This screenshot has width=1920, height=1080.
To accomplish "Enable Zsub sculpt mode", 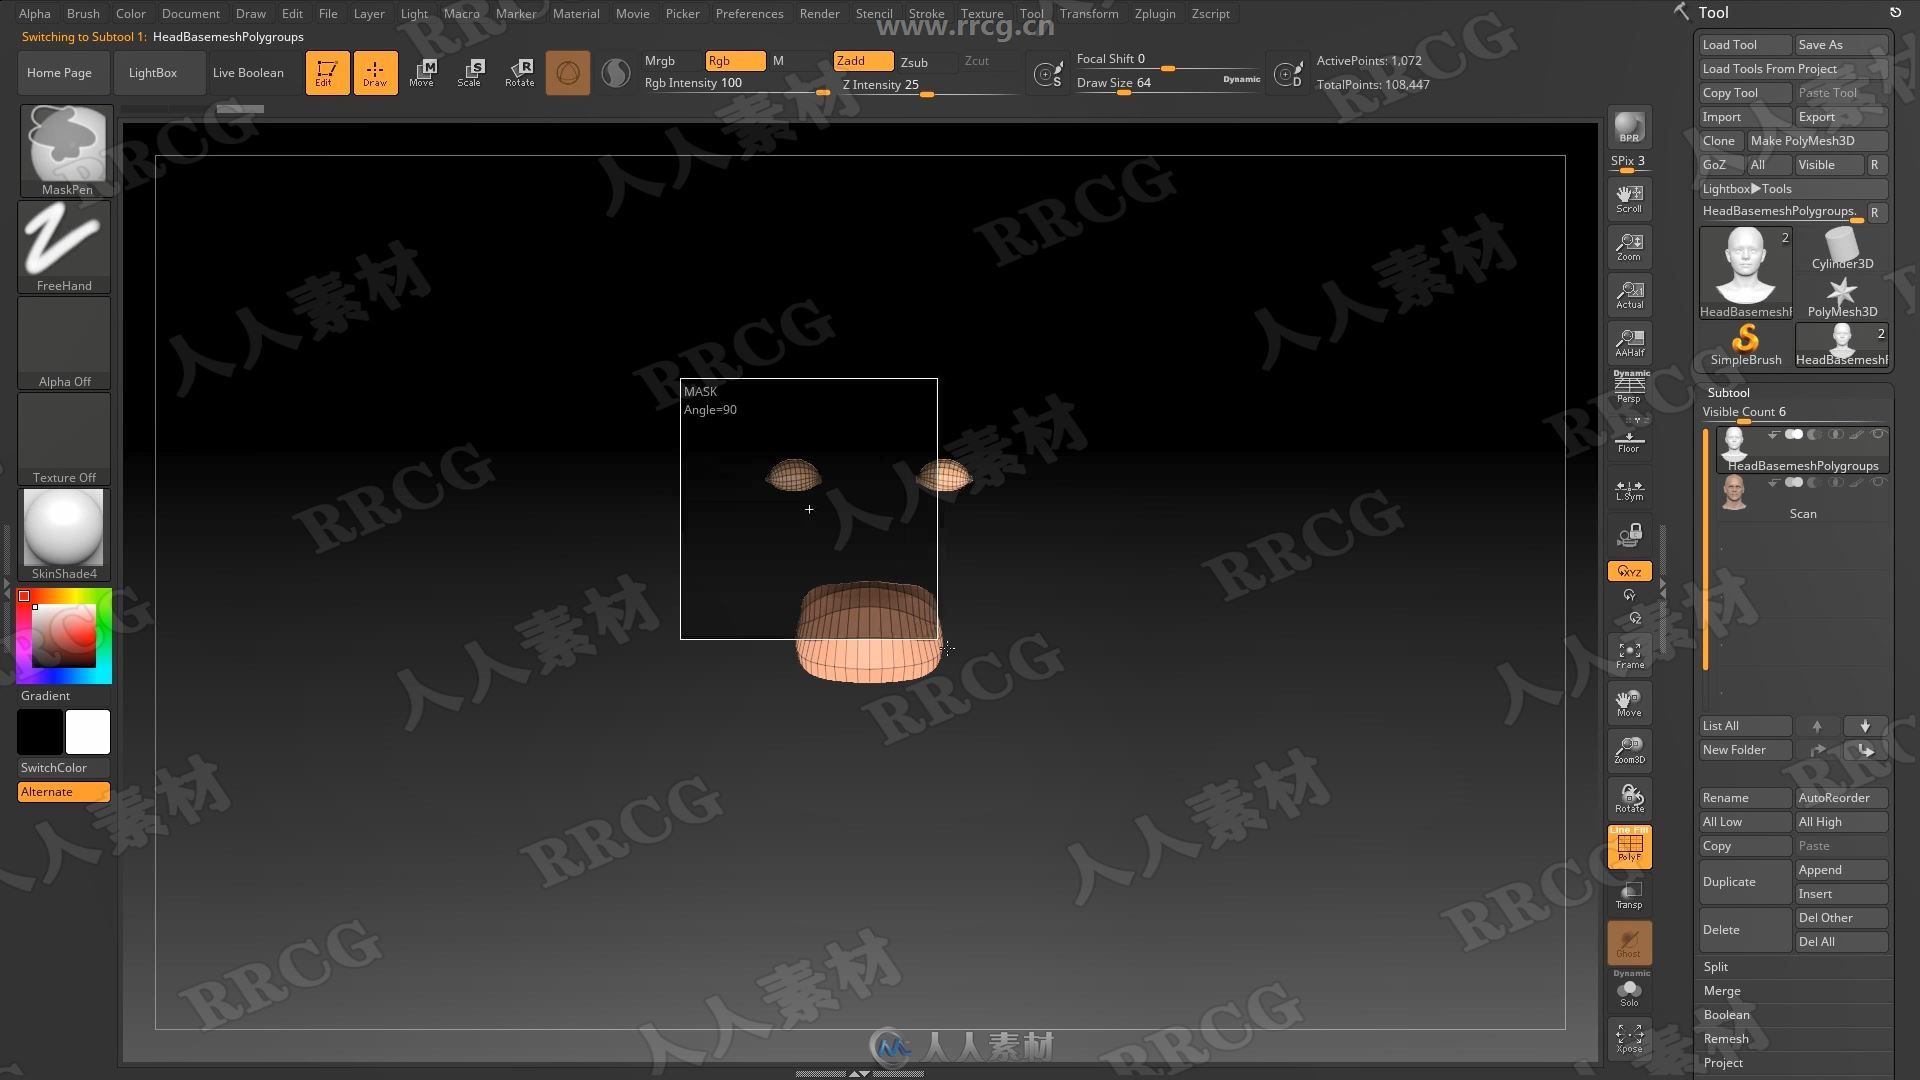I will click(x=926, y=62).
